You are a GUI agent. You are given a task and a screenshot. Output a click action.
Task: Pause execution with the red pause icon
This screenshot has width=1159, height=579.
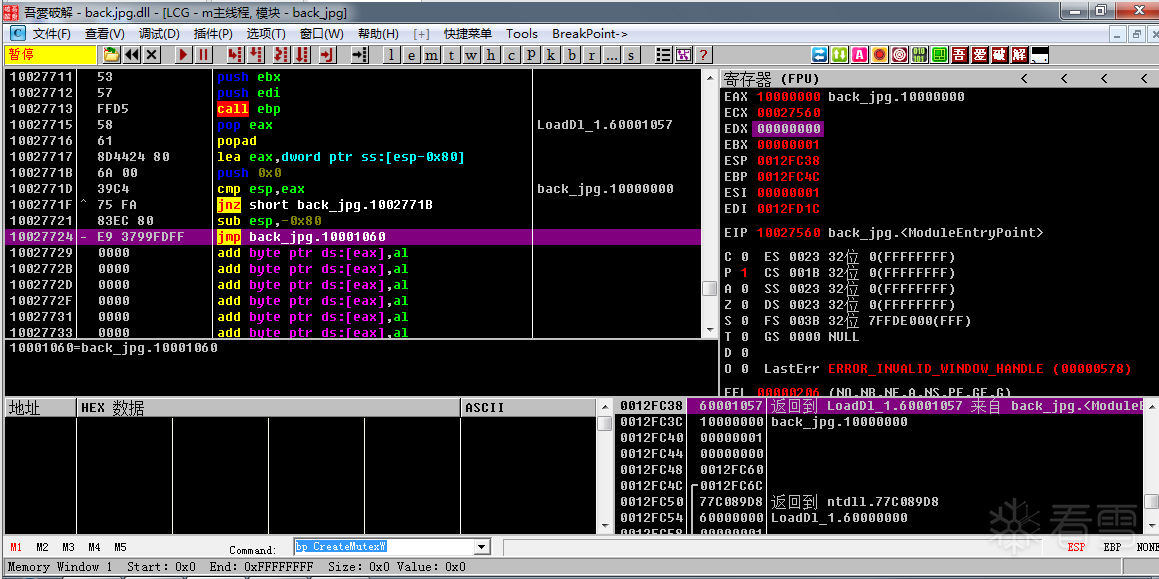pyautogui.click(x=204, y=55)
